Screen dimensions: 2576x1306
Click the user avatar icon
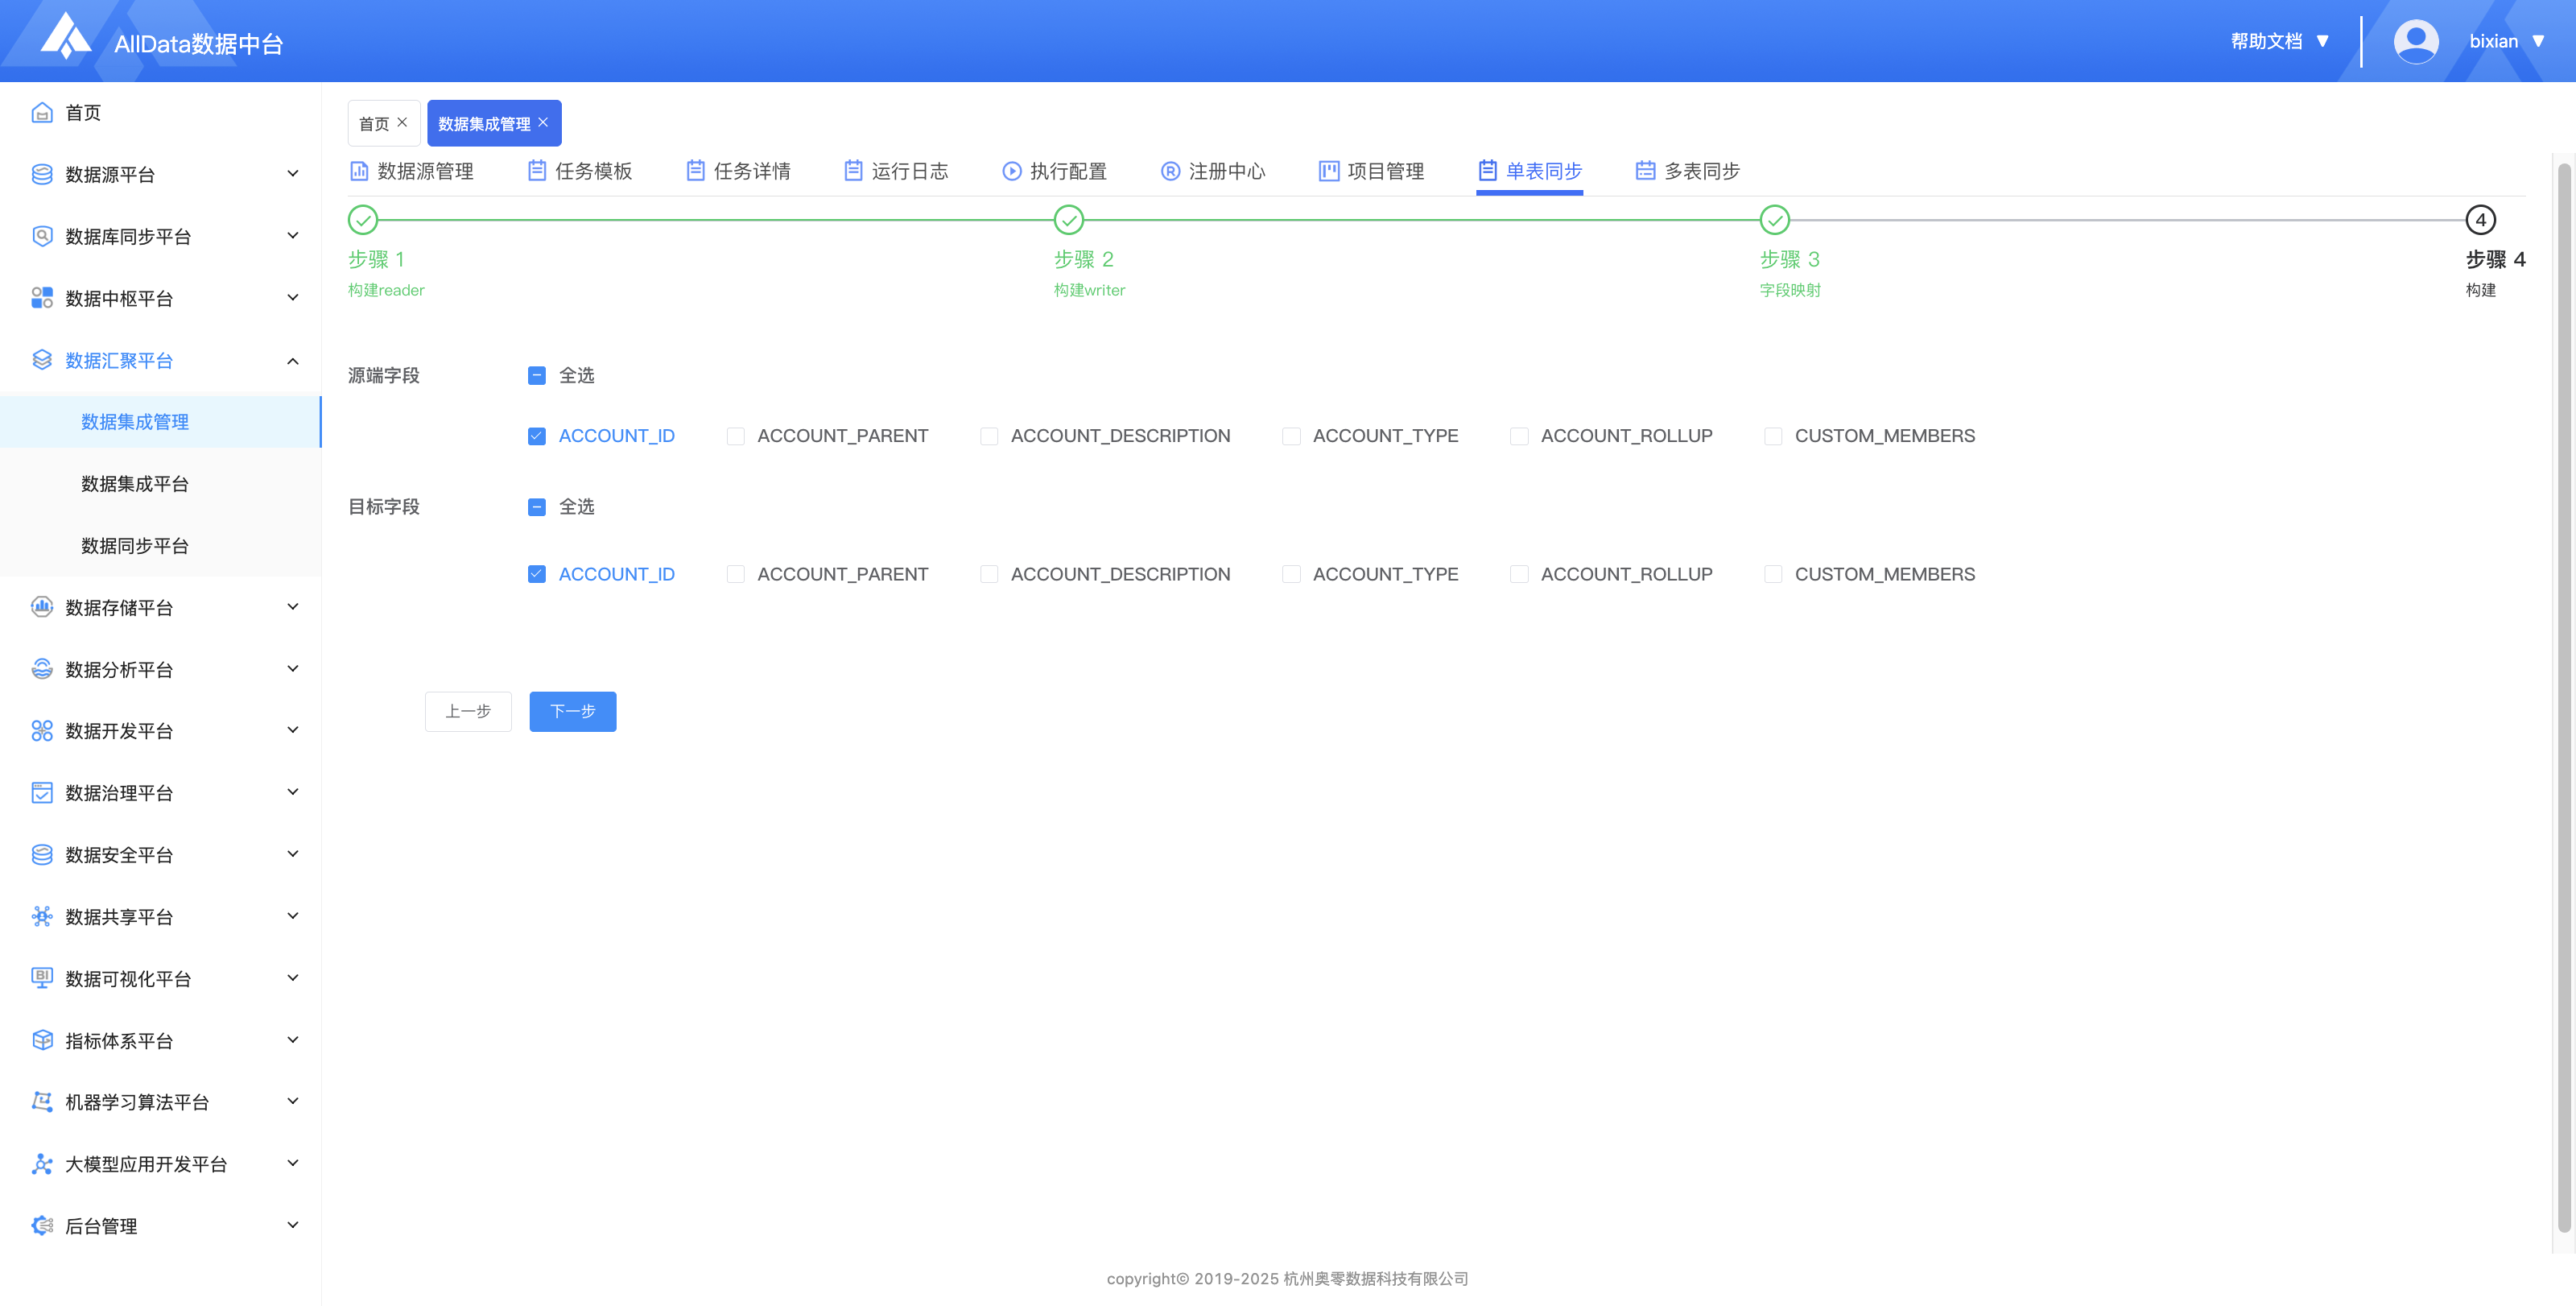coord(2415,41)
